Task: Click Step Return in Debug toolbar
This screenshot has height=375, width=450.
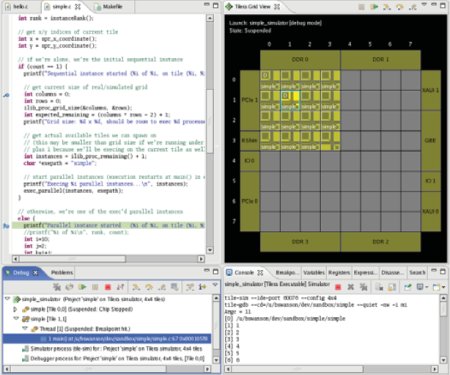Action: click(x=162, y=287)
